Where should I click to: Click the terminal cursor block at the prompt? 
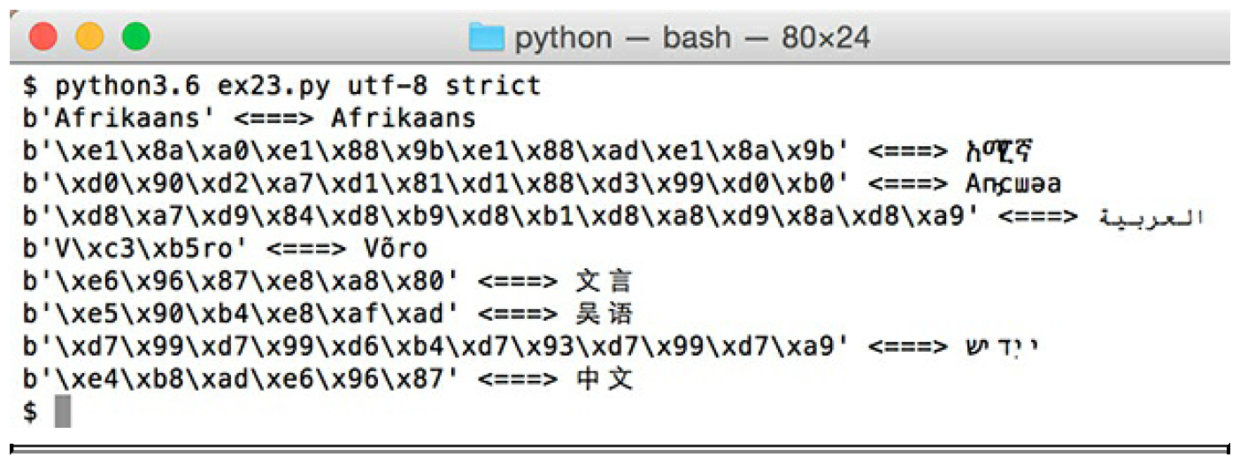(x=63, y=411)
